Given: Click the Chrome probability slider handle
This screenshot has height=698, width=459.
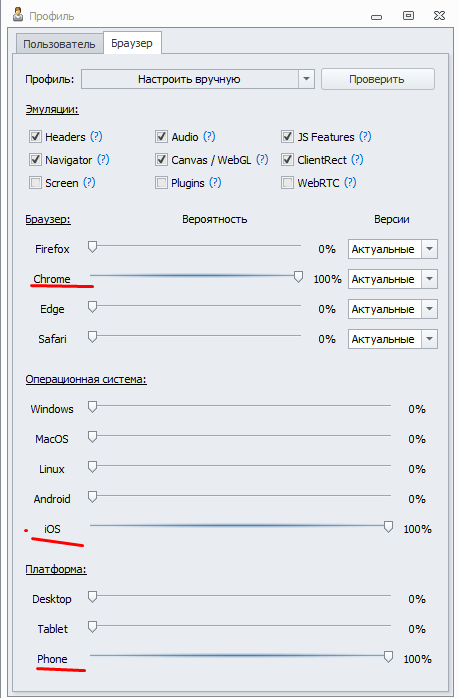Looking at the screenshot, I should pyautogui.click(x=298, y=277).
